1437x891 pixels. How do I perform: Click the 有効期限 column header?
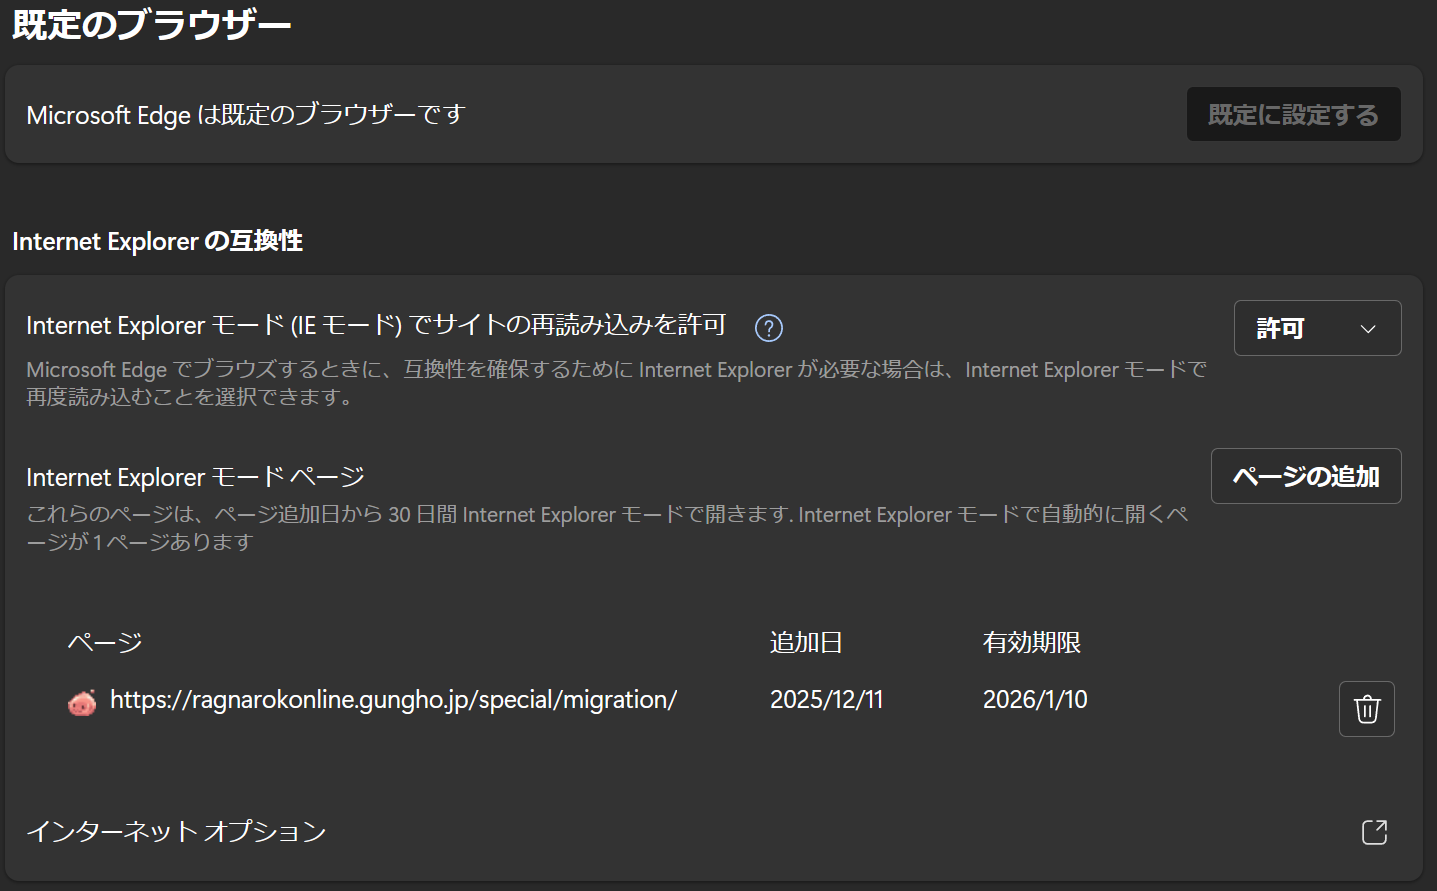[1031, 642]
